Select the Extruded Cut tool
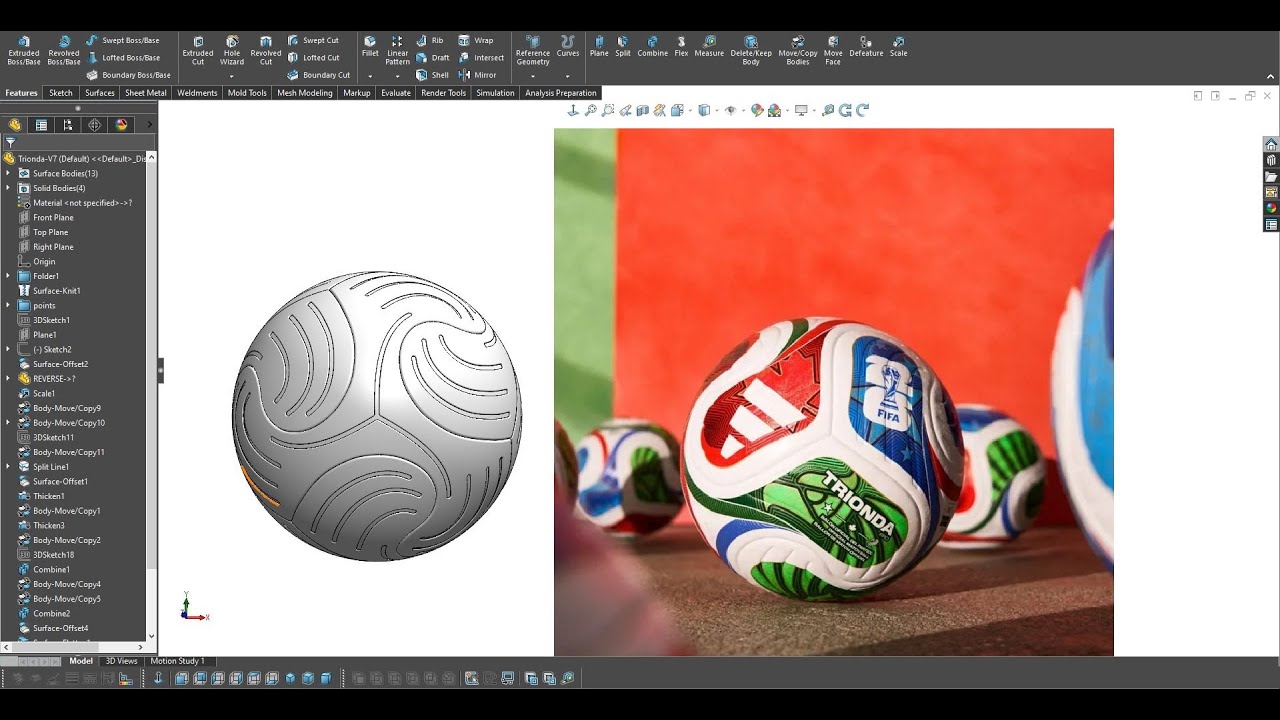This screenshot has width=1280, height=720. point(198,50)
